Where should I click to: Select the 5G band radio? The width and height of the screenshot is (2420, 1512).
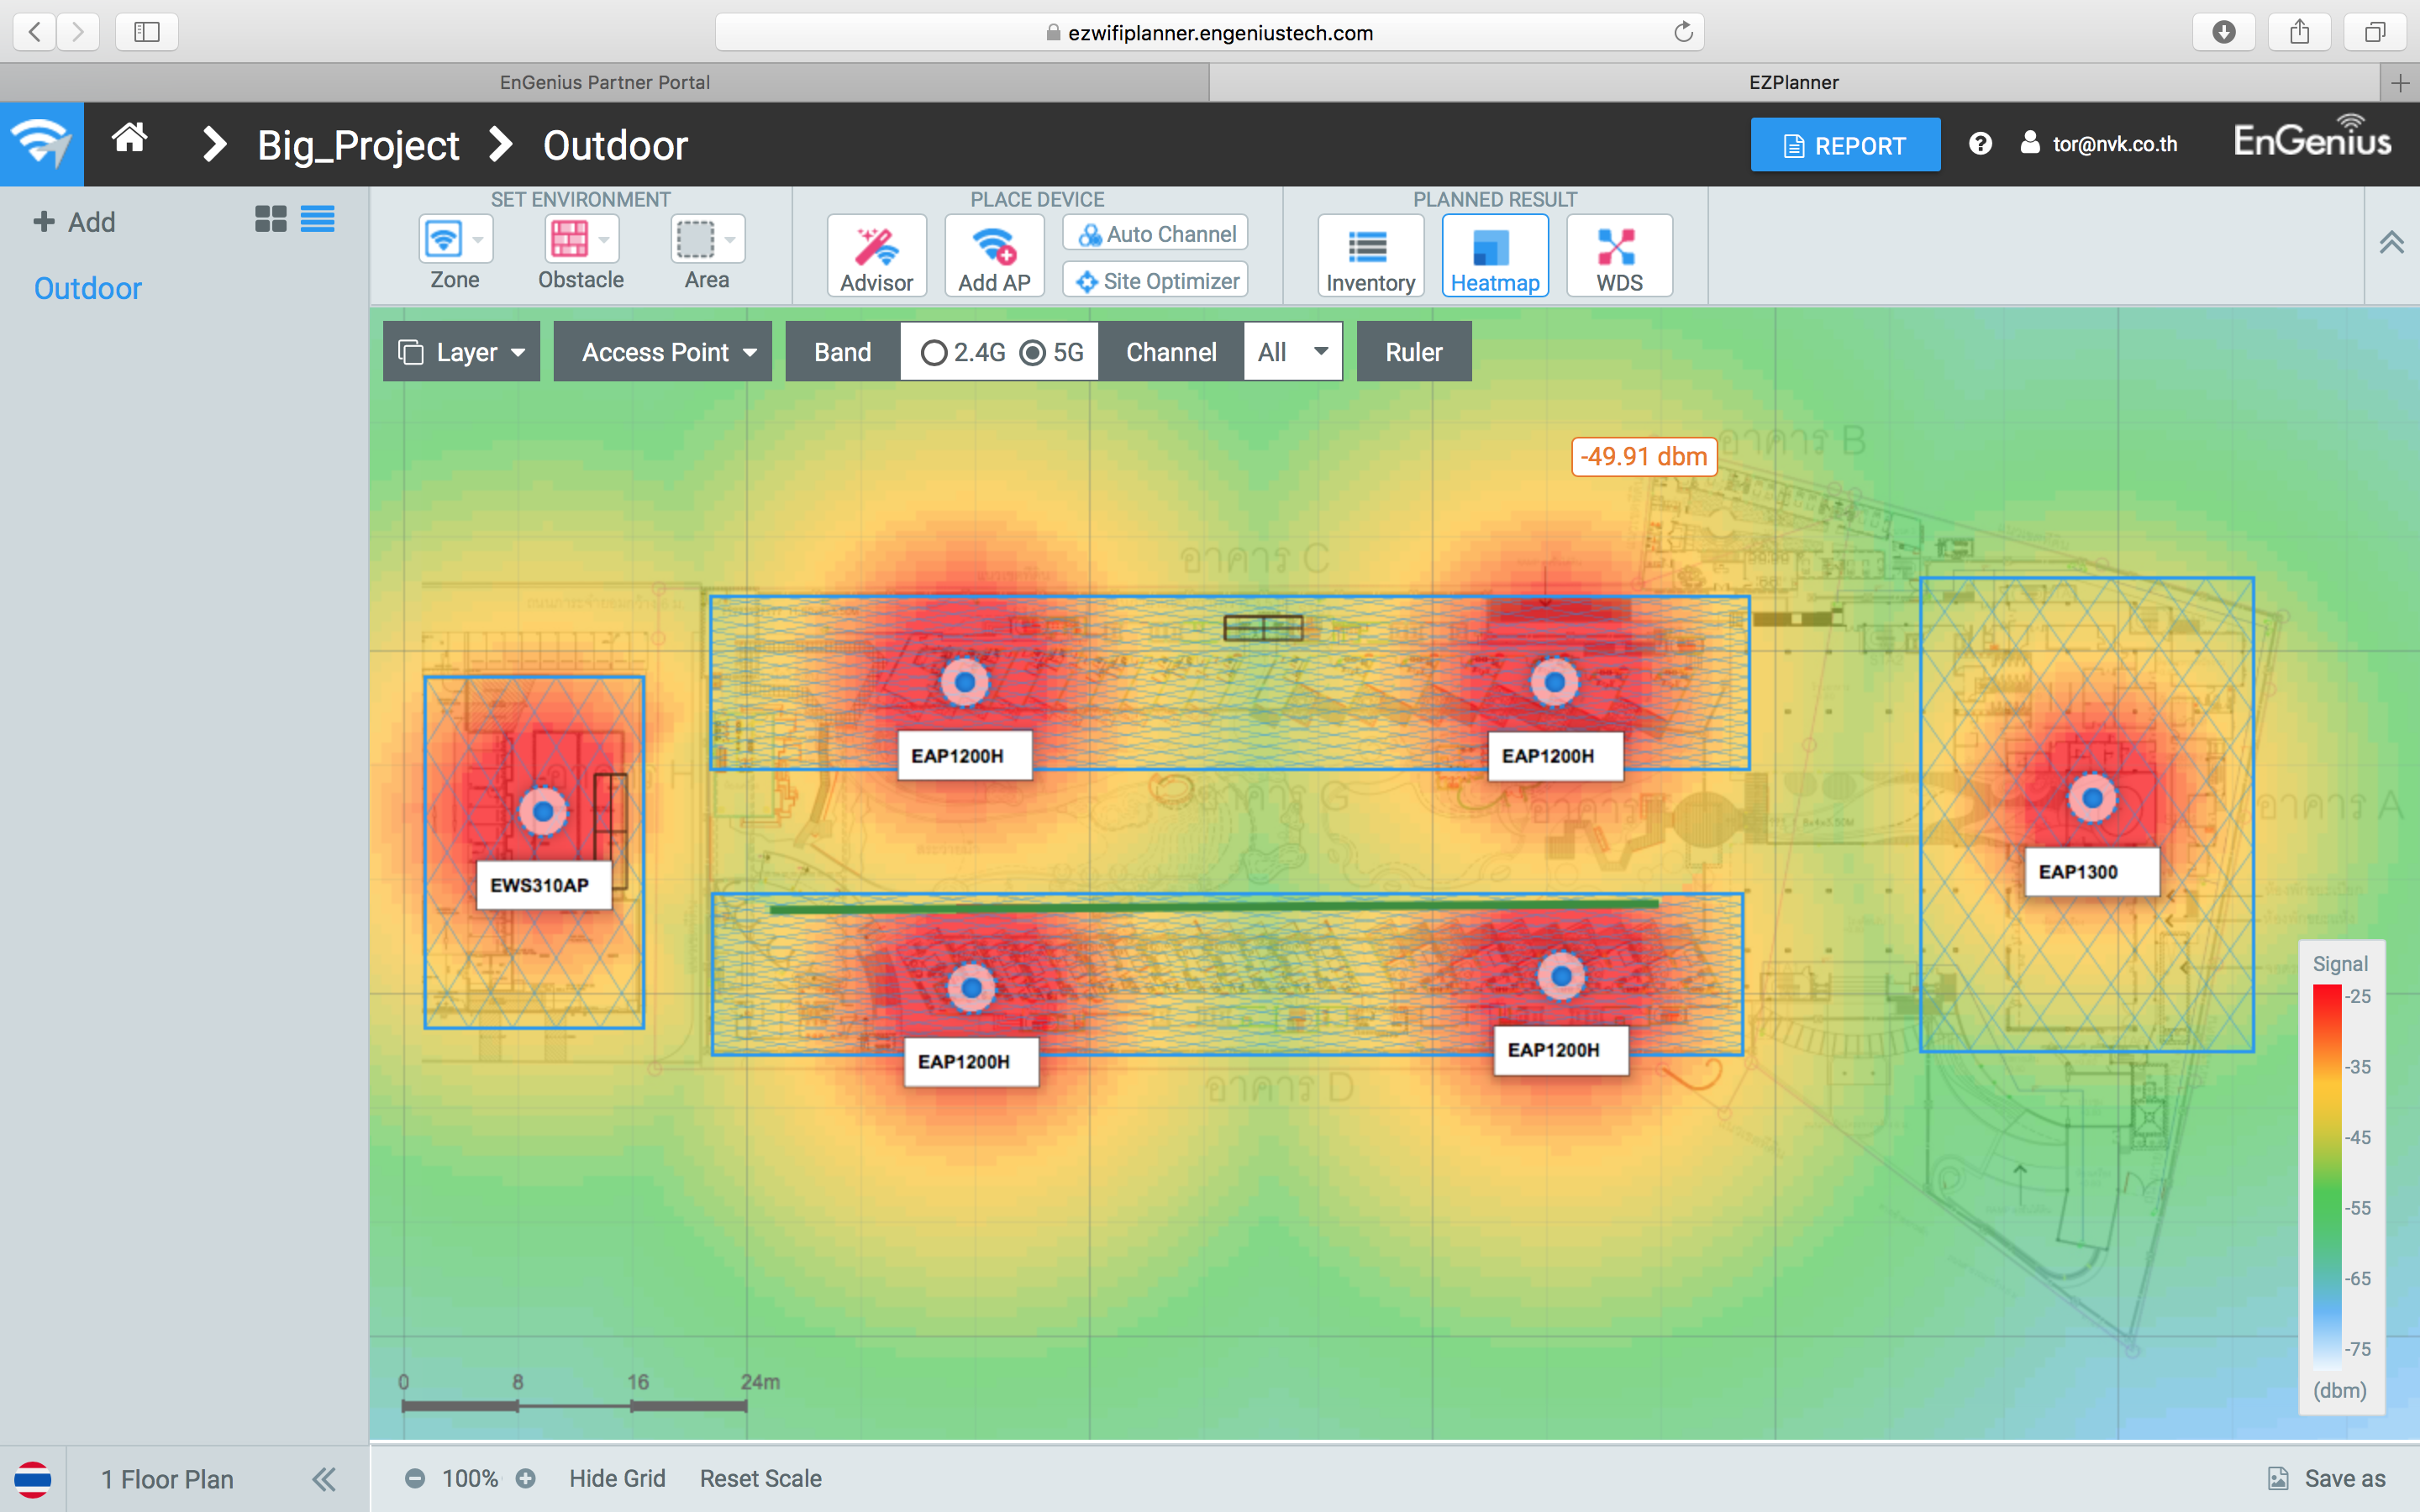click(1033, 353)
